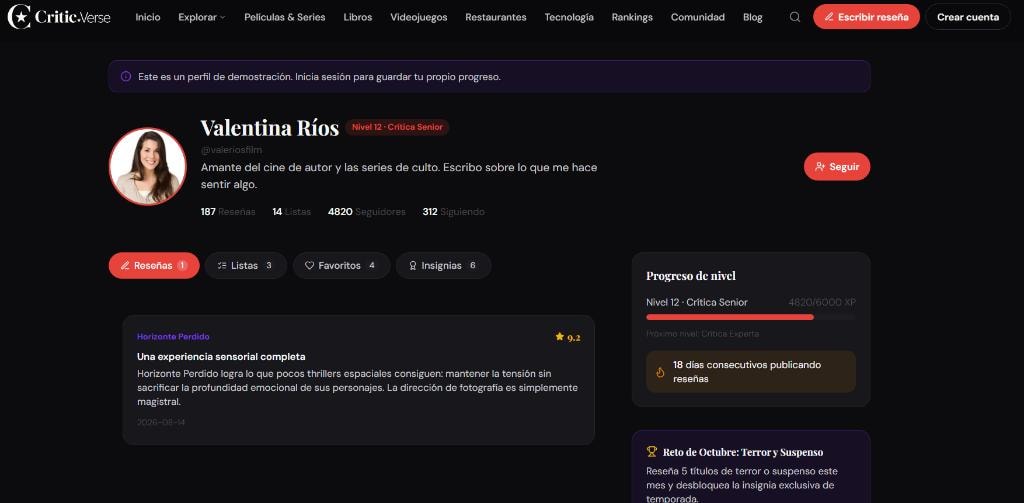Viewport: 1024px width, 503px height.
Task: Follow Valentina Ríos with Seguir button
Action: coord(837,167)
